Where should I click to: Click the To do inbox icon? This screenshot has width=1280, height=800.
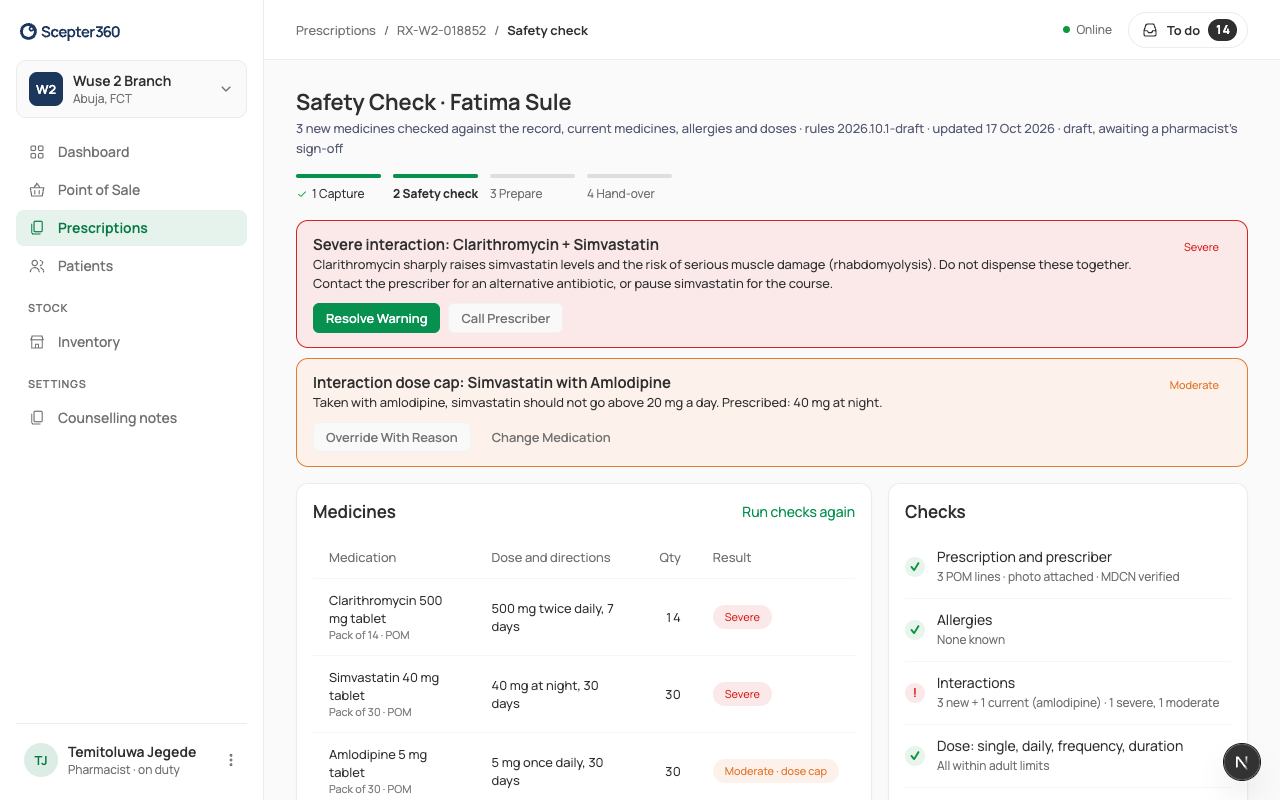pyautogui.click(x=1150, y=30)
